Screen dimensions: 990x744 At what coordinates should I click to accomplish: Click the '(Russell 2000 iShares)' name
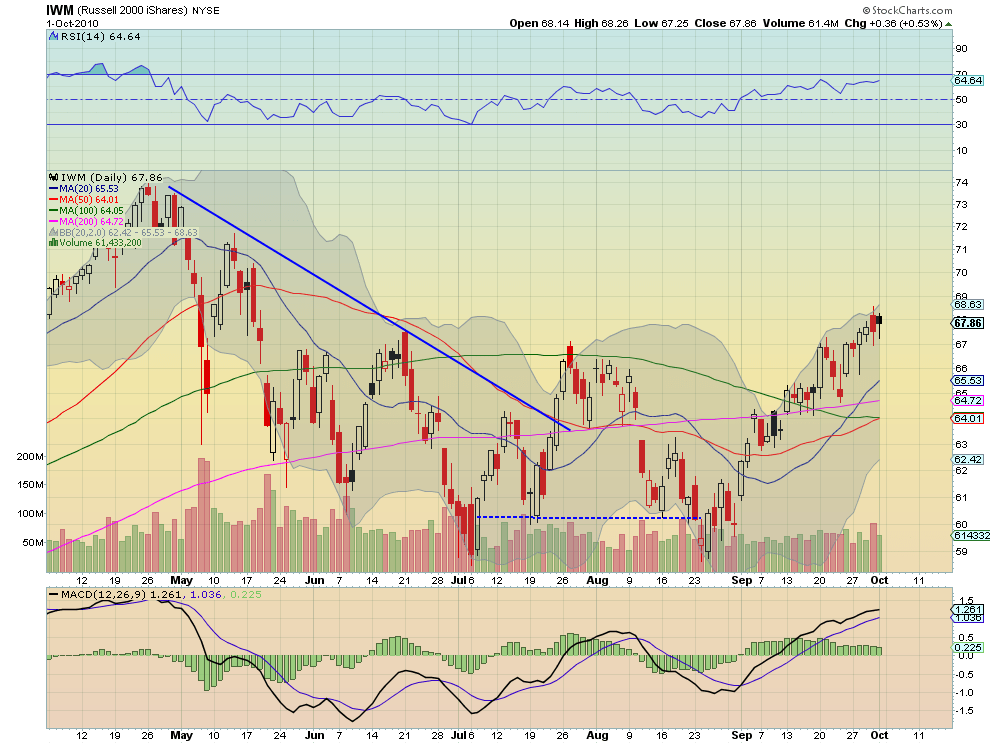coord(133,11)
